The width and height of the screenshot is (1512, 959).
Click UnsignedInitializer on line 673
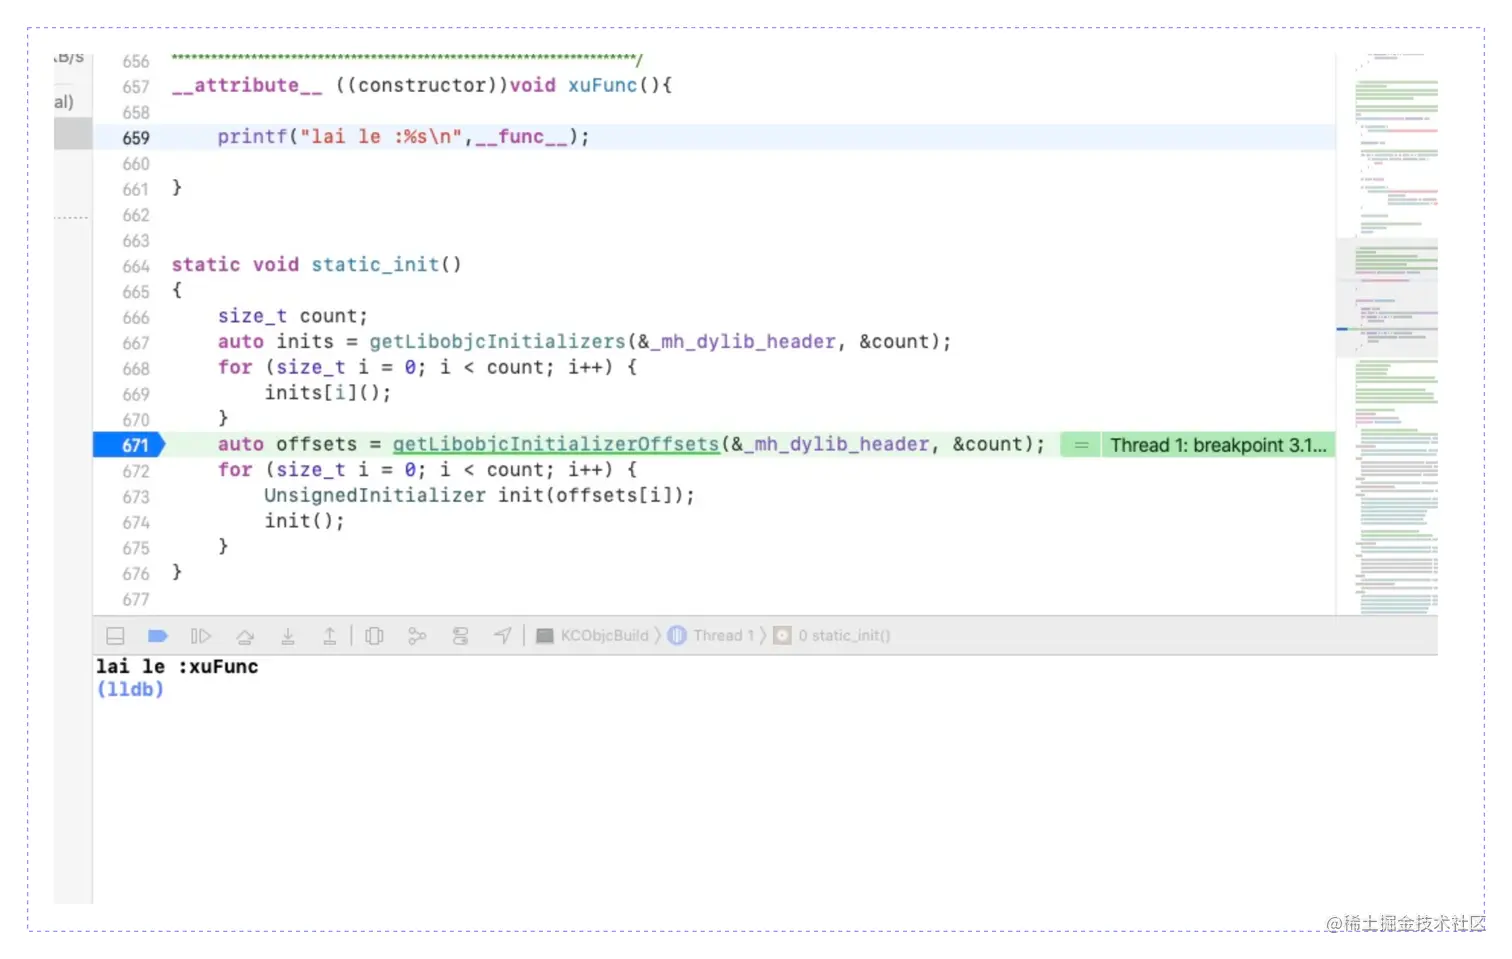(375, 495)
